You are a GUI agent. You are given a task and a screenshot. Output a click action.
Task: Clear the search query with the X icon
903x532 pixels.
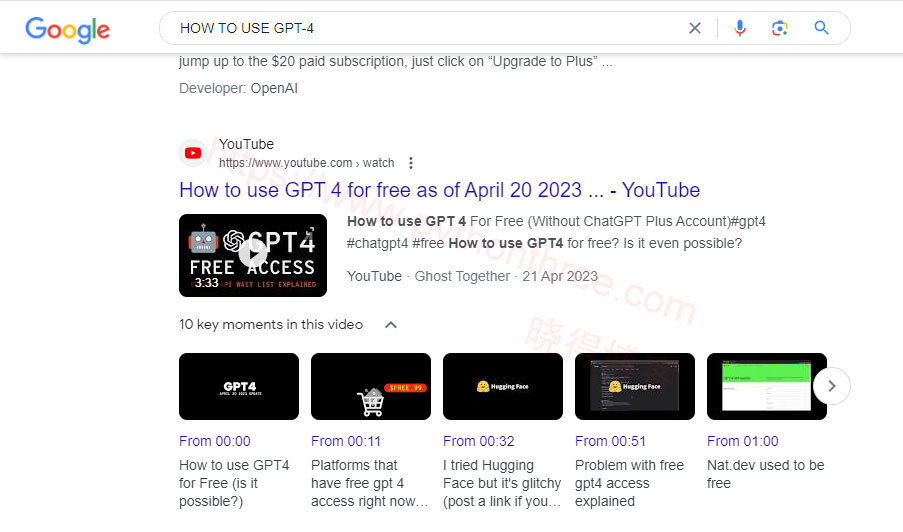pos(695,28)
